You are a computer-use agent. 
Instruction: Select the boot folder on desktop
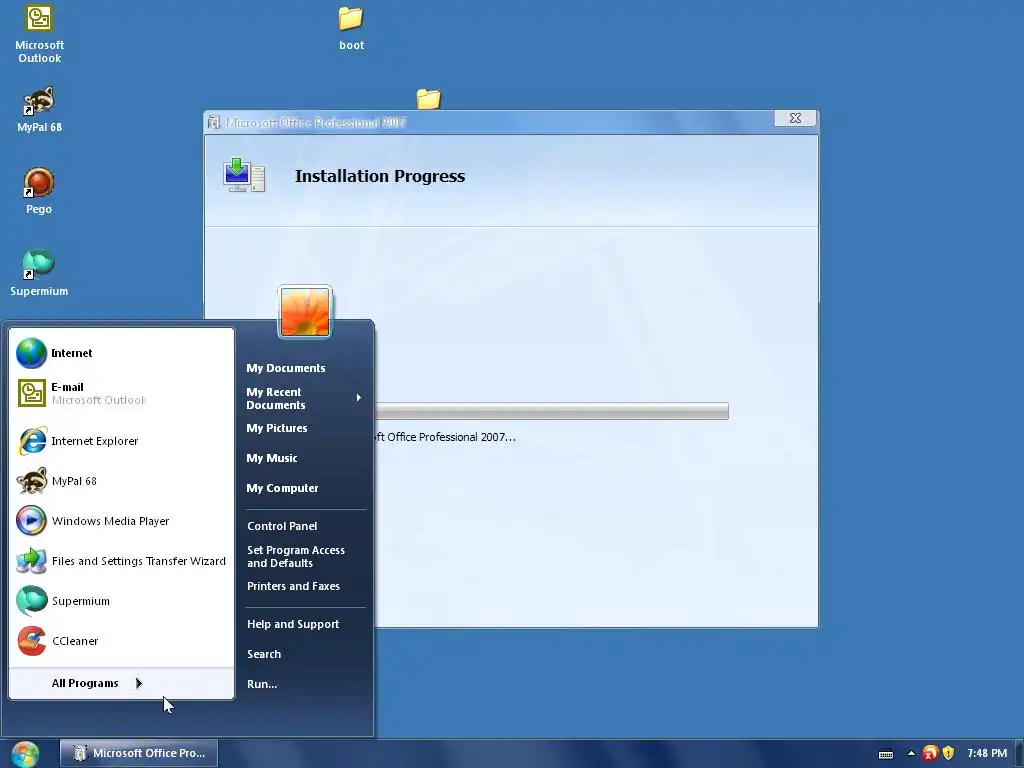pos(351,28)
